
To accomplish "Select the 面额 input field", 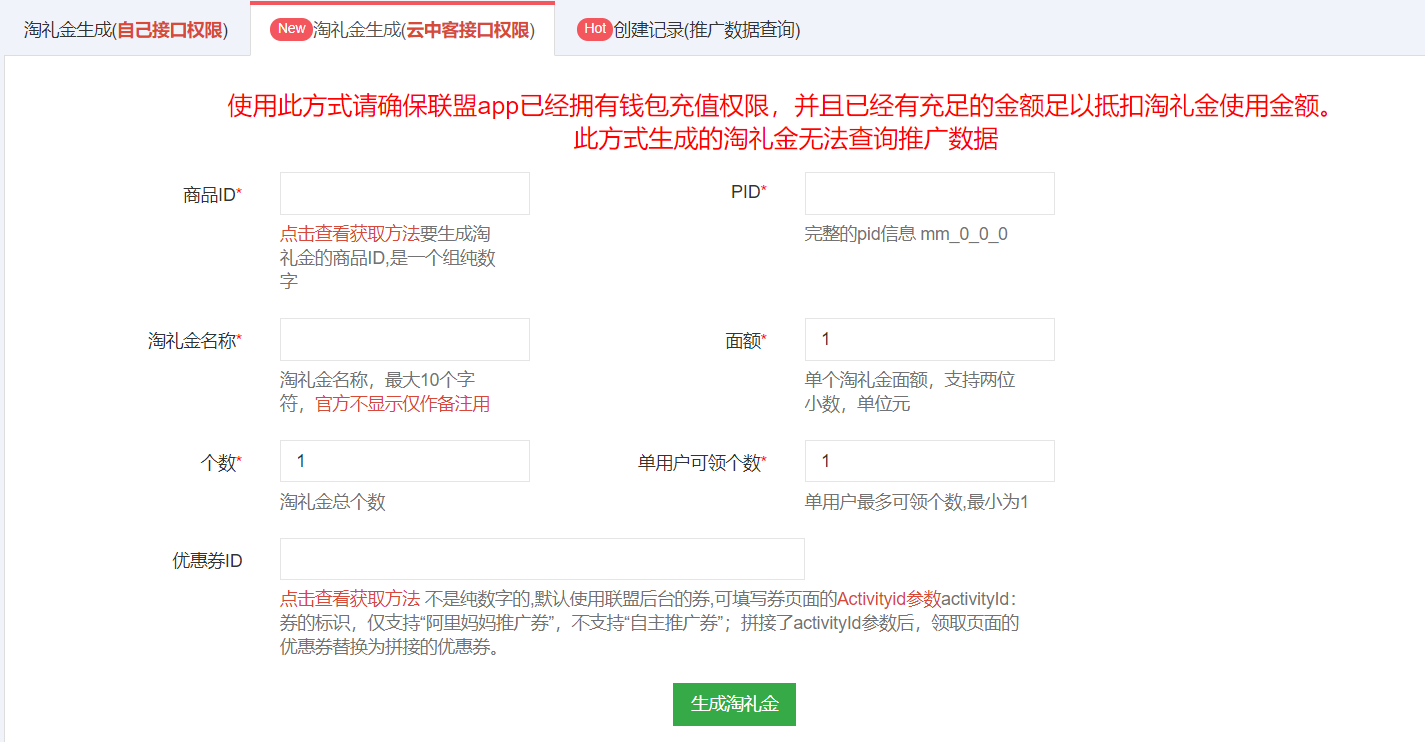I will coord(930,340).
